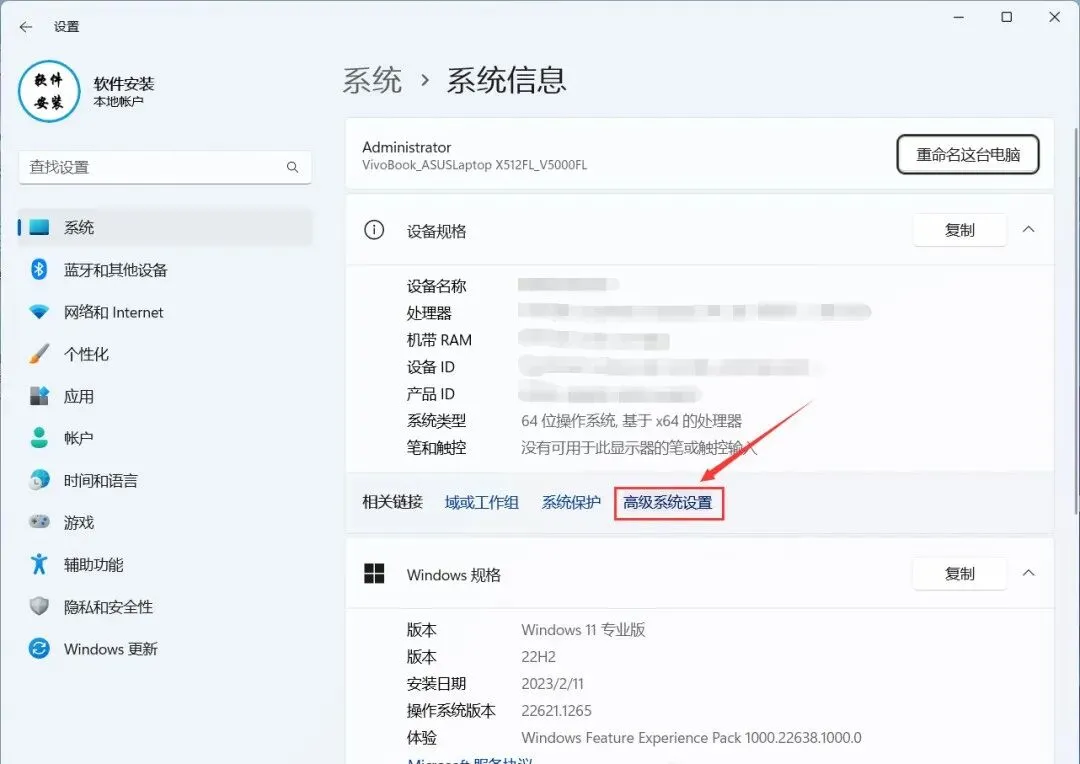The image size is (1080, 764).
Task: Select the Windows 11 专业版 edition value
Action: [x=583, y=630]
